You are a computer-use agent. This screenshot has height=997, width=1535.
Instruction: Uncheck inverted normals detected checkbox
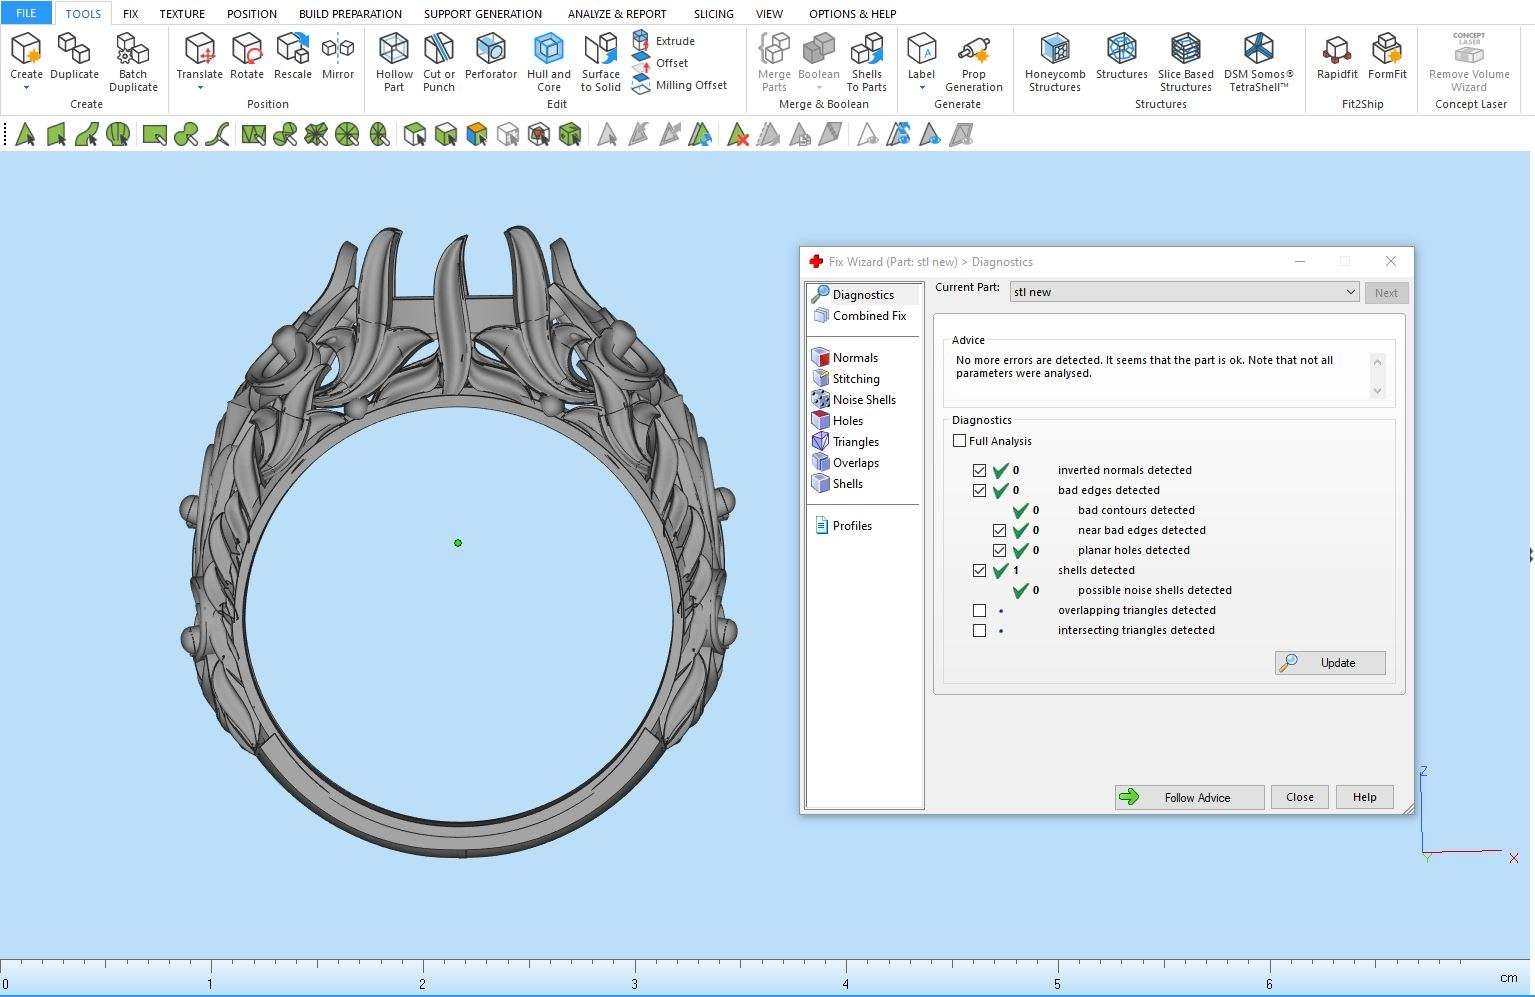pos(979,470)
